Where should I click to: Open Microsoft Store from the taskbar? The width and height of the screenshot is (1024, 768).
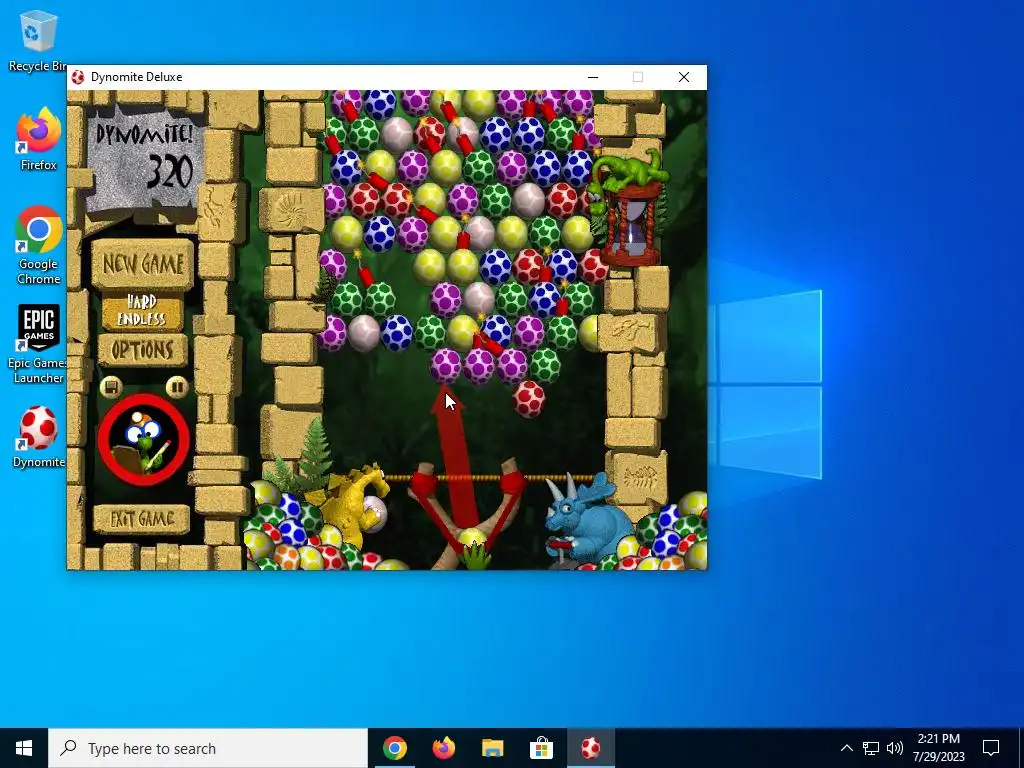click(541, 748)
